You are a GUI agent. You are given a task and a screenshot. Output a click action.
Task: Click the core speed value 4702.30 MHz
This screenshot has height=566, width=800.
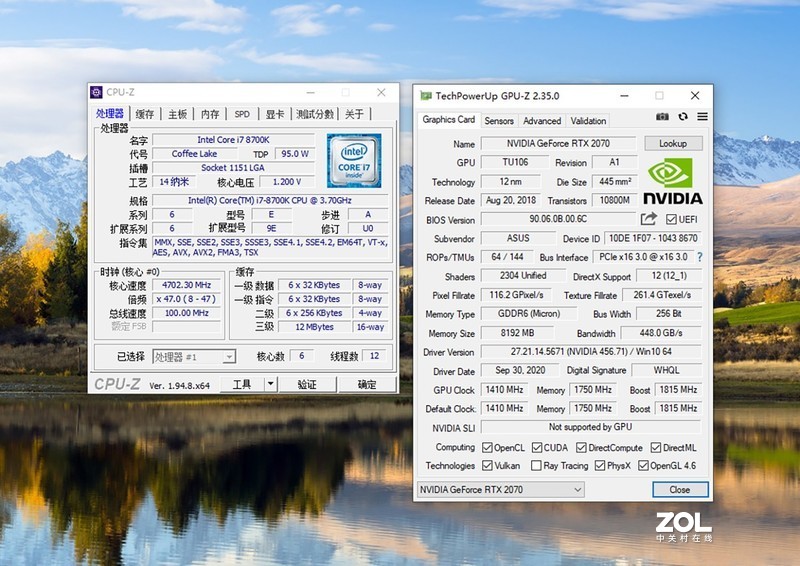(187, 285)
